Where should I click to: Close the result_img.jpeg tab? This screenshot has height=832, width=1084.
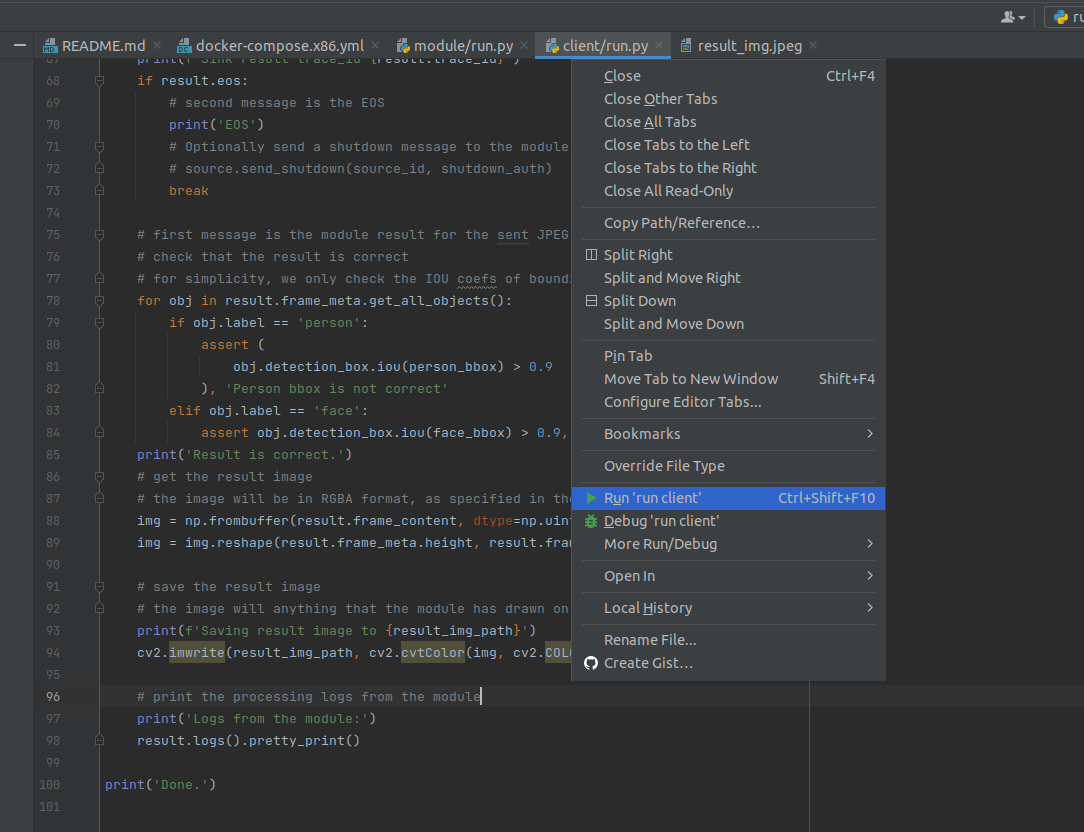click(x=813, y=46)
